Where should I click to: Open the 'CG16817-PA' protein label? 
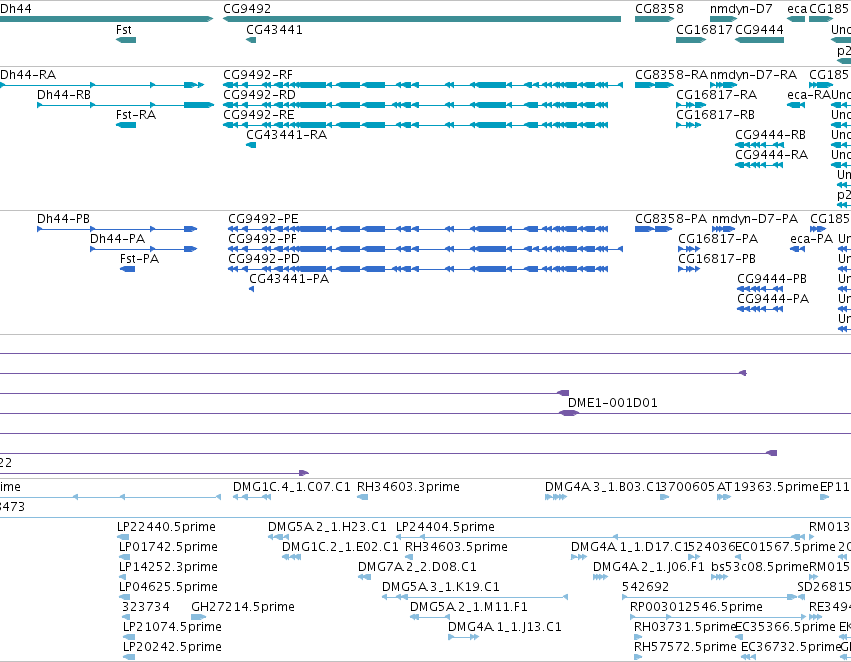pos(718,239)
